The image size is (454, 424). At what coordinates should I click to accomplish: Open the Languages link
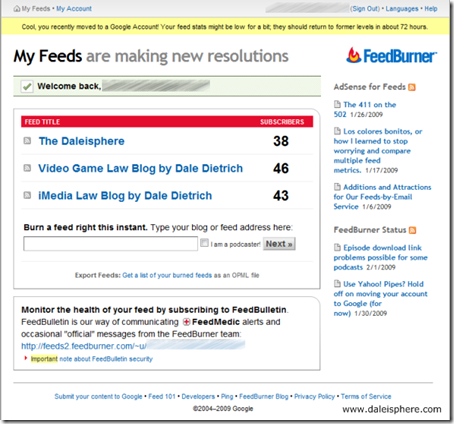[402, 9]
